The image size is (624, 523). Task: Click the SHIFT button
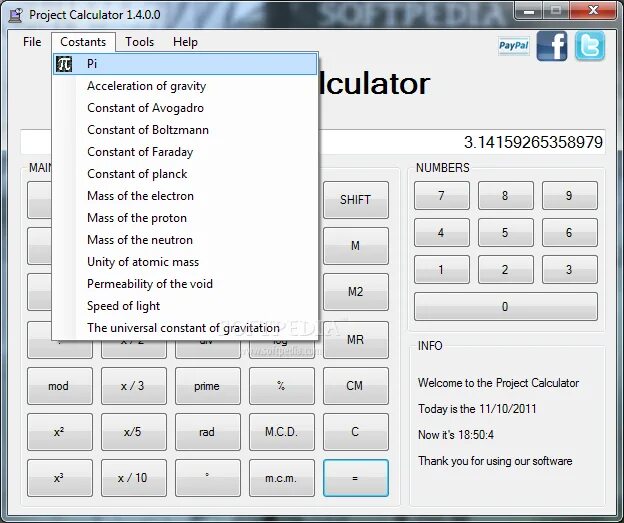[x=356, y=200]
